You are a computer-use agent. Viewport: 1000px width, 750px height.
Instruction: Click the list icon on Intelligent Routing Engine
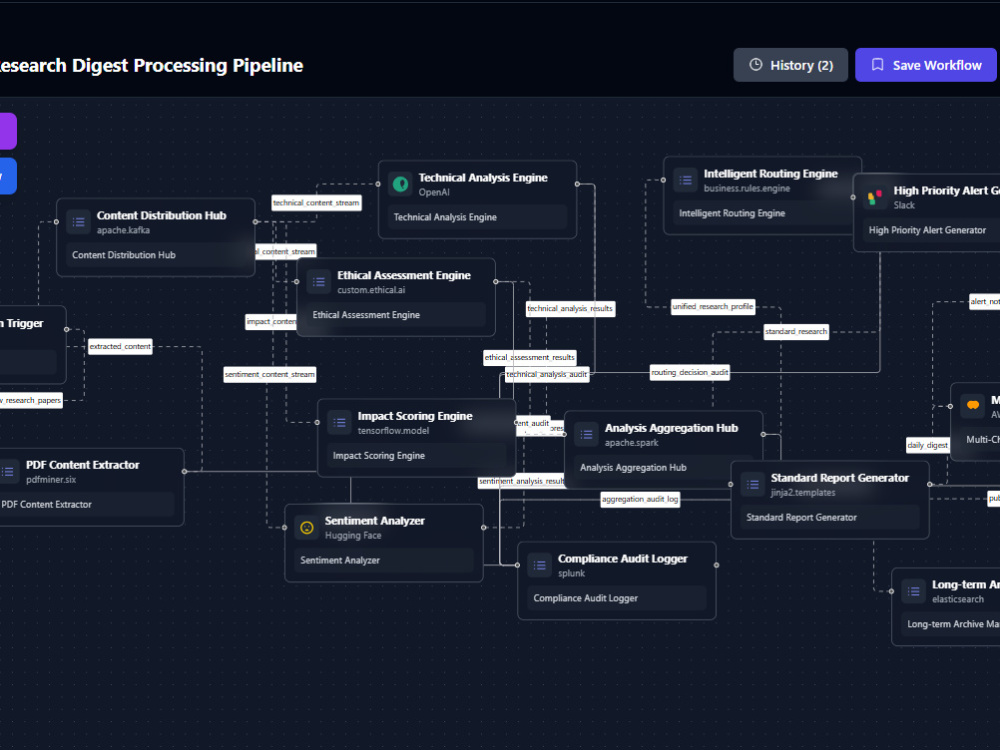(686, 180)
